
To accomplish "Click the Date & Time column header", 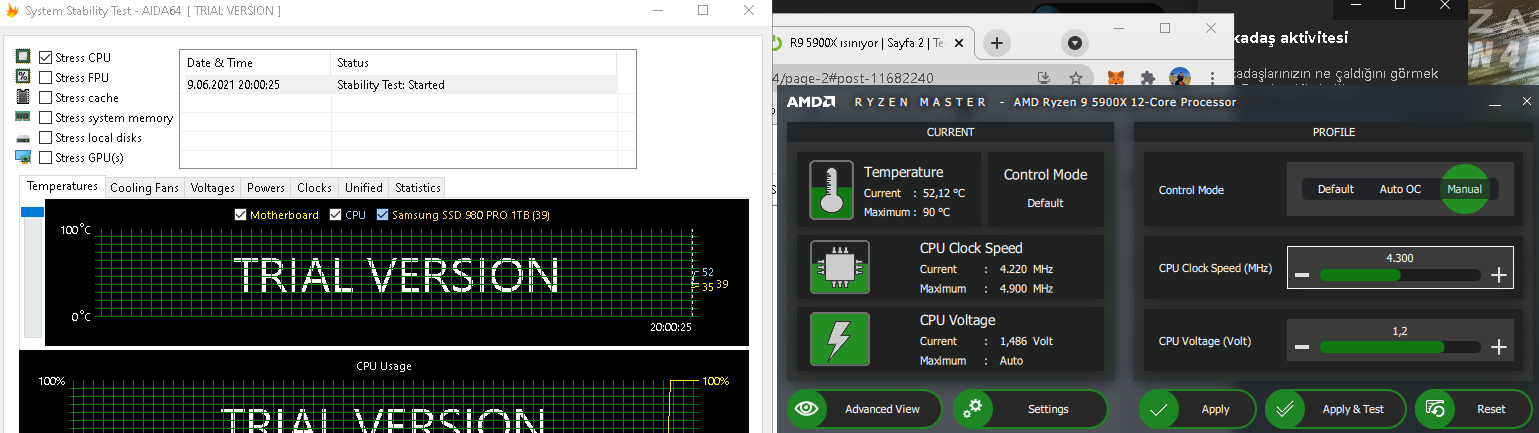I will [x=255, y=63].
